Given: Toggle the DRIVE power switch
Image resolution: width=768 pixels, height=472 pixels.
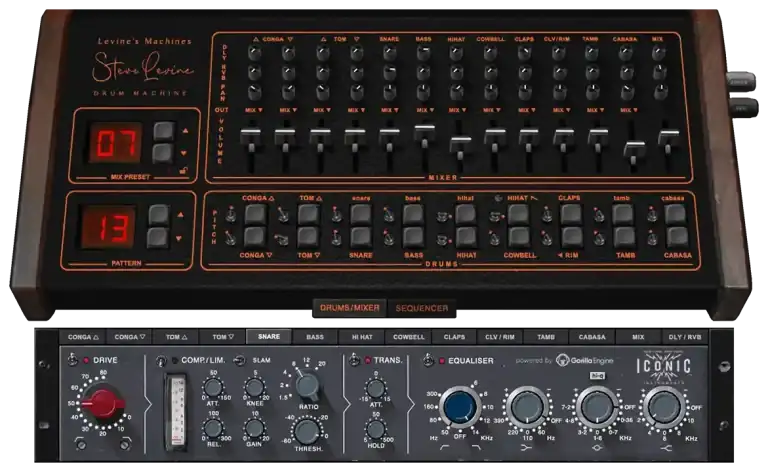Looking at the screenshot, I should click(72, 360).
